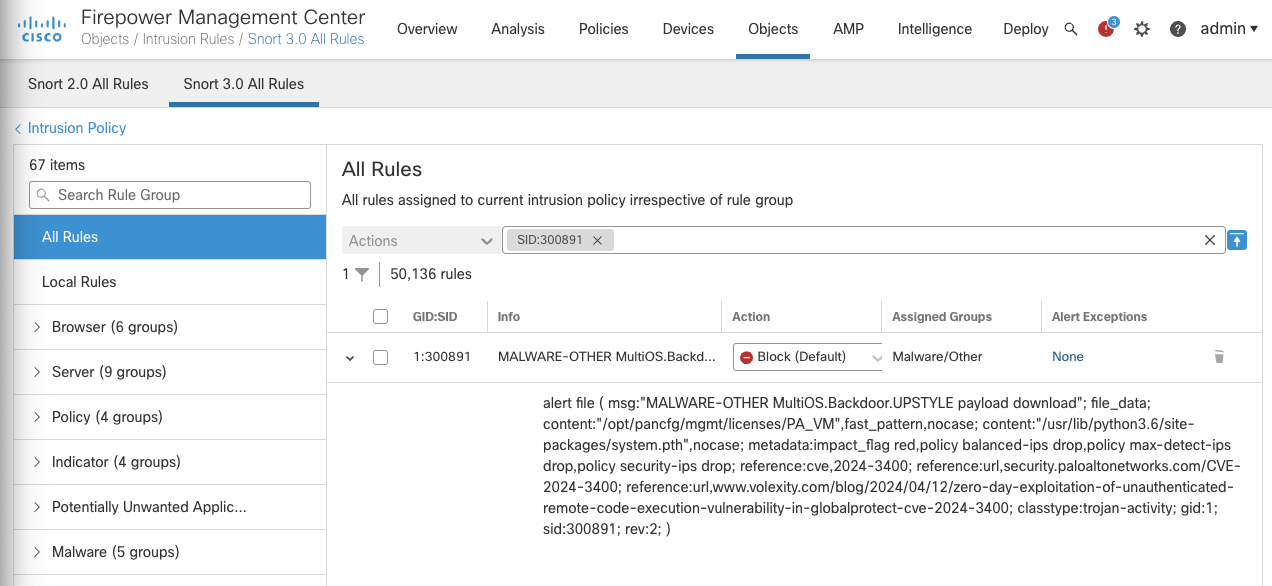This screenshot has height=586, width=1272.
Task: Open the settings gear icon
Action: point(1141,29)
